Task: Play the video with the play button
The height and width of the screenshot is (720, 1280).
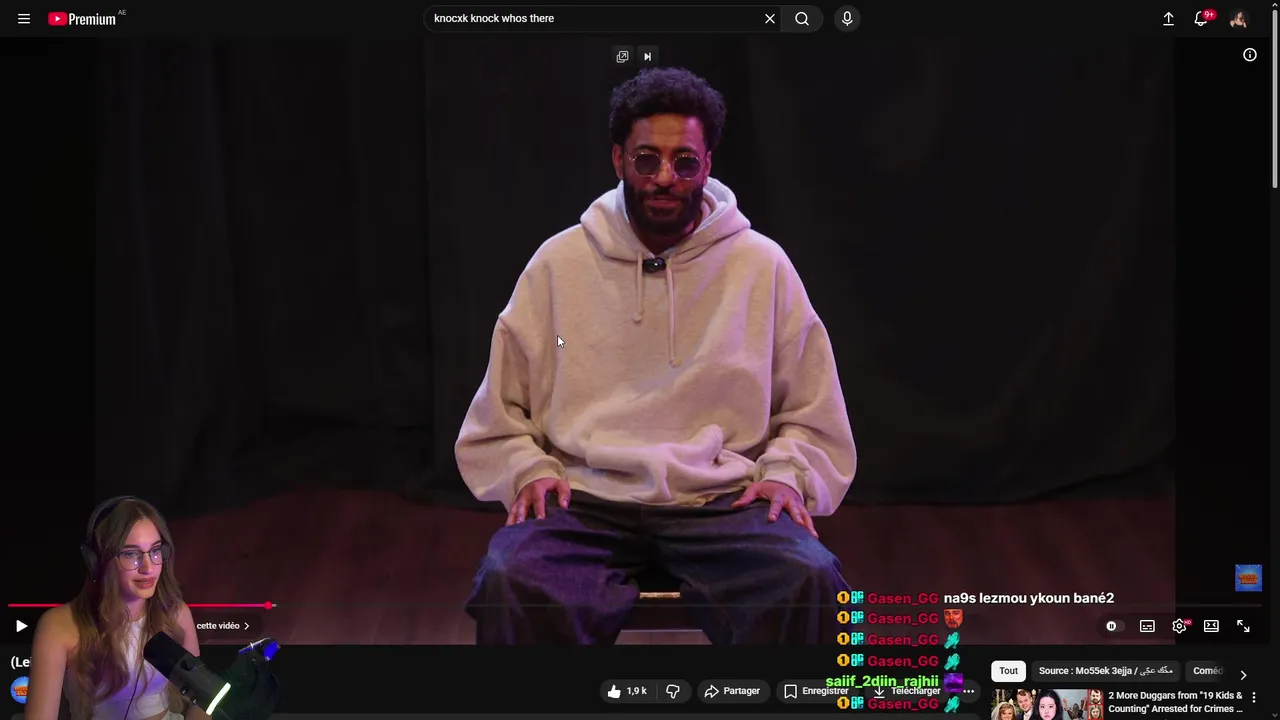Action: pyautogui.click(x=21, y=626)
